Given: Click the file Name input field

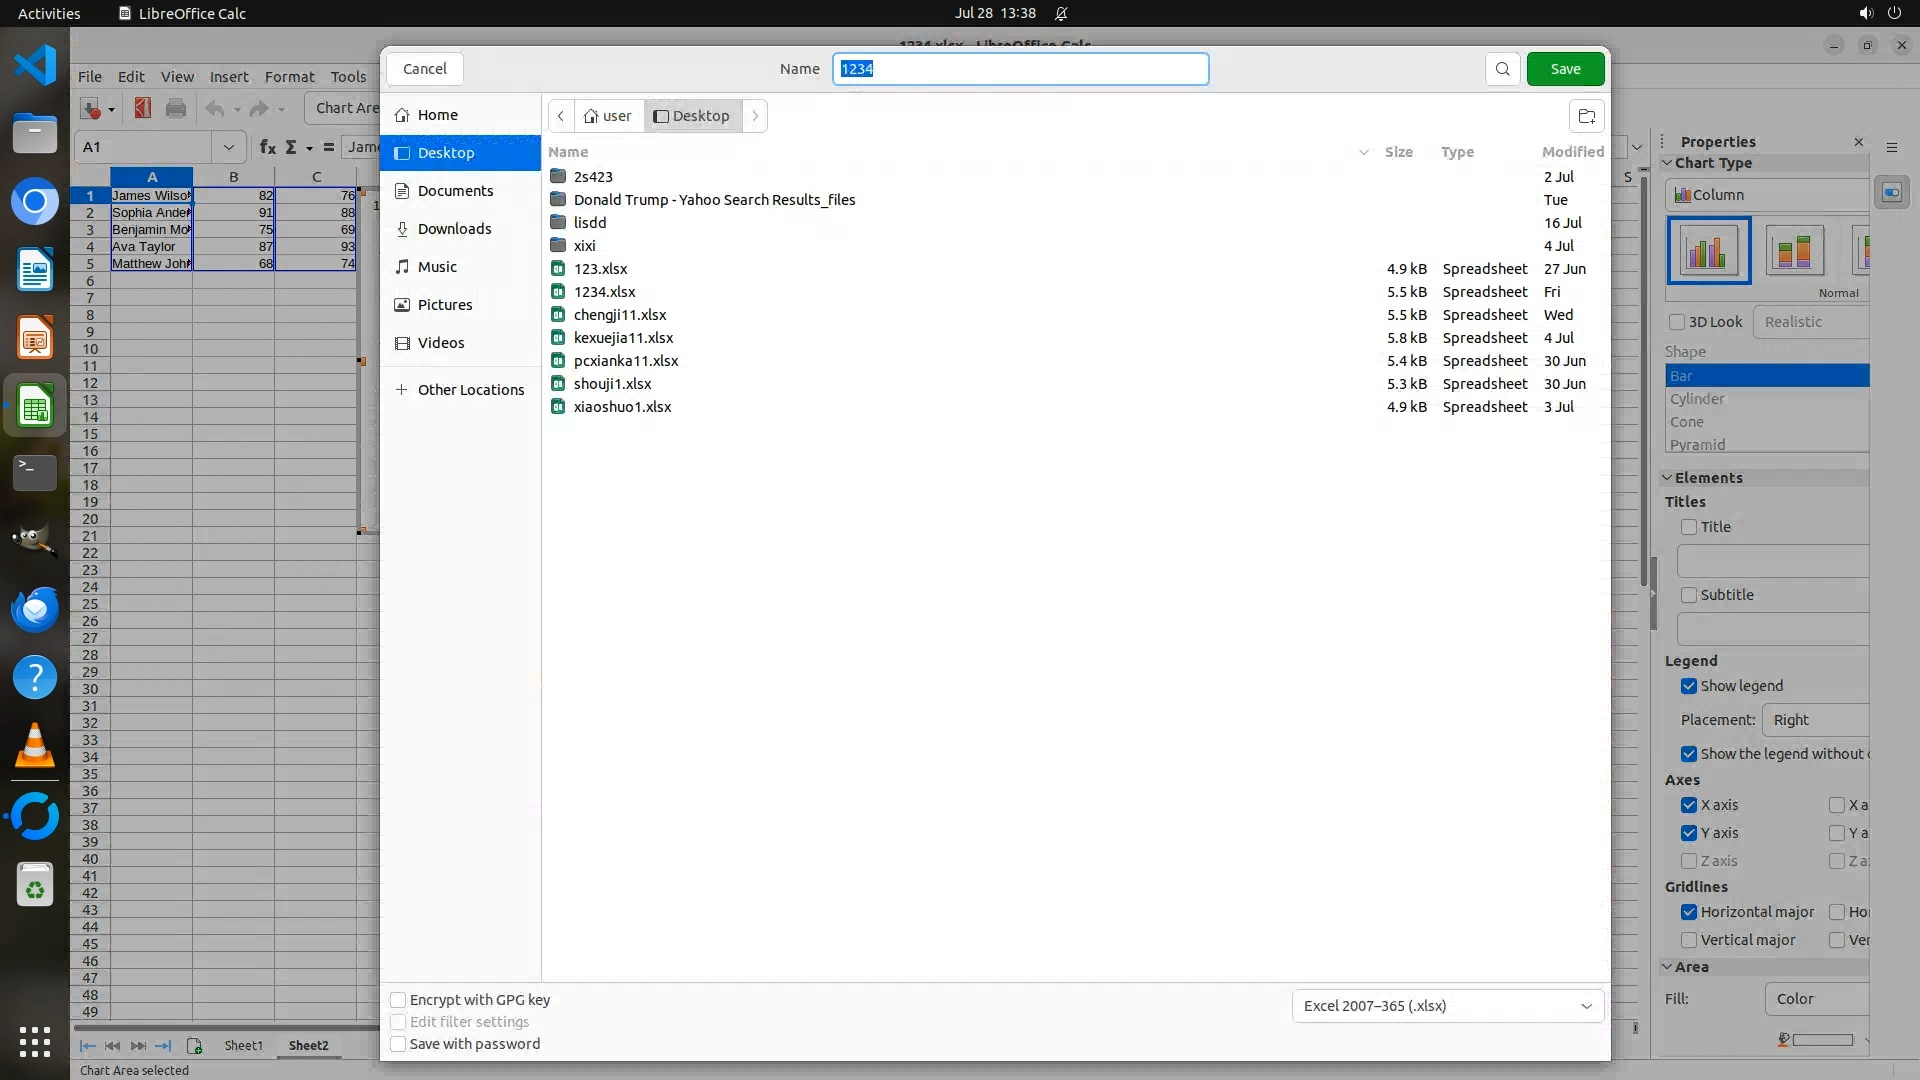Looking at the screenshot, I should click(x=1020, y=69).
